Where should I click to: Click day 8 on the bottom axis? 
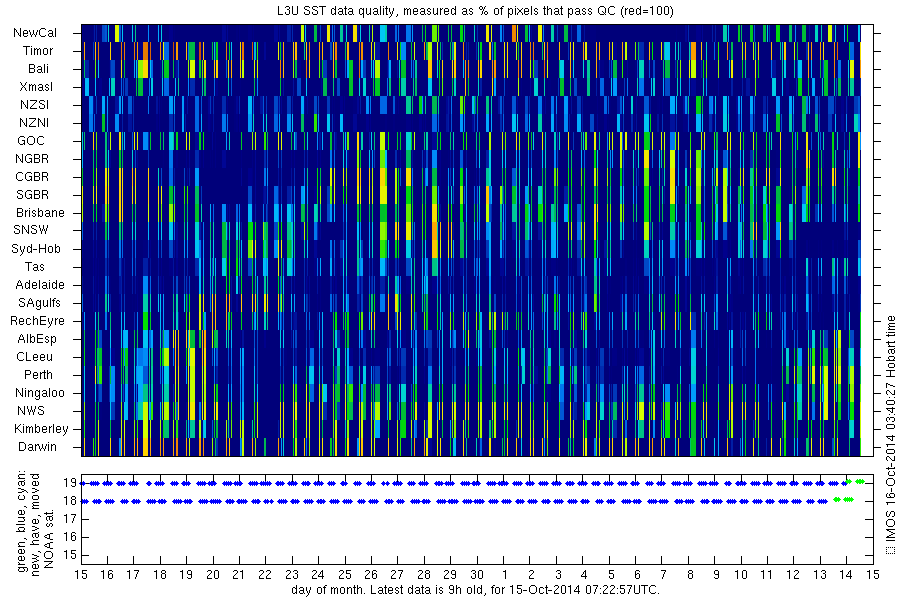coord(690,575)
